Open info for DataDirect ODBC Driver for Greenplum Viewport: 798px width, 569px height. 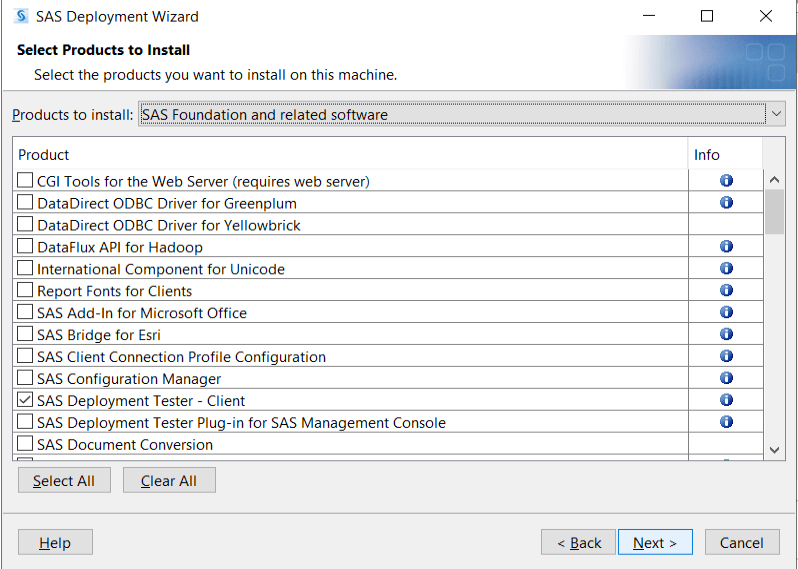pos(726,203)
